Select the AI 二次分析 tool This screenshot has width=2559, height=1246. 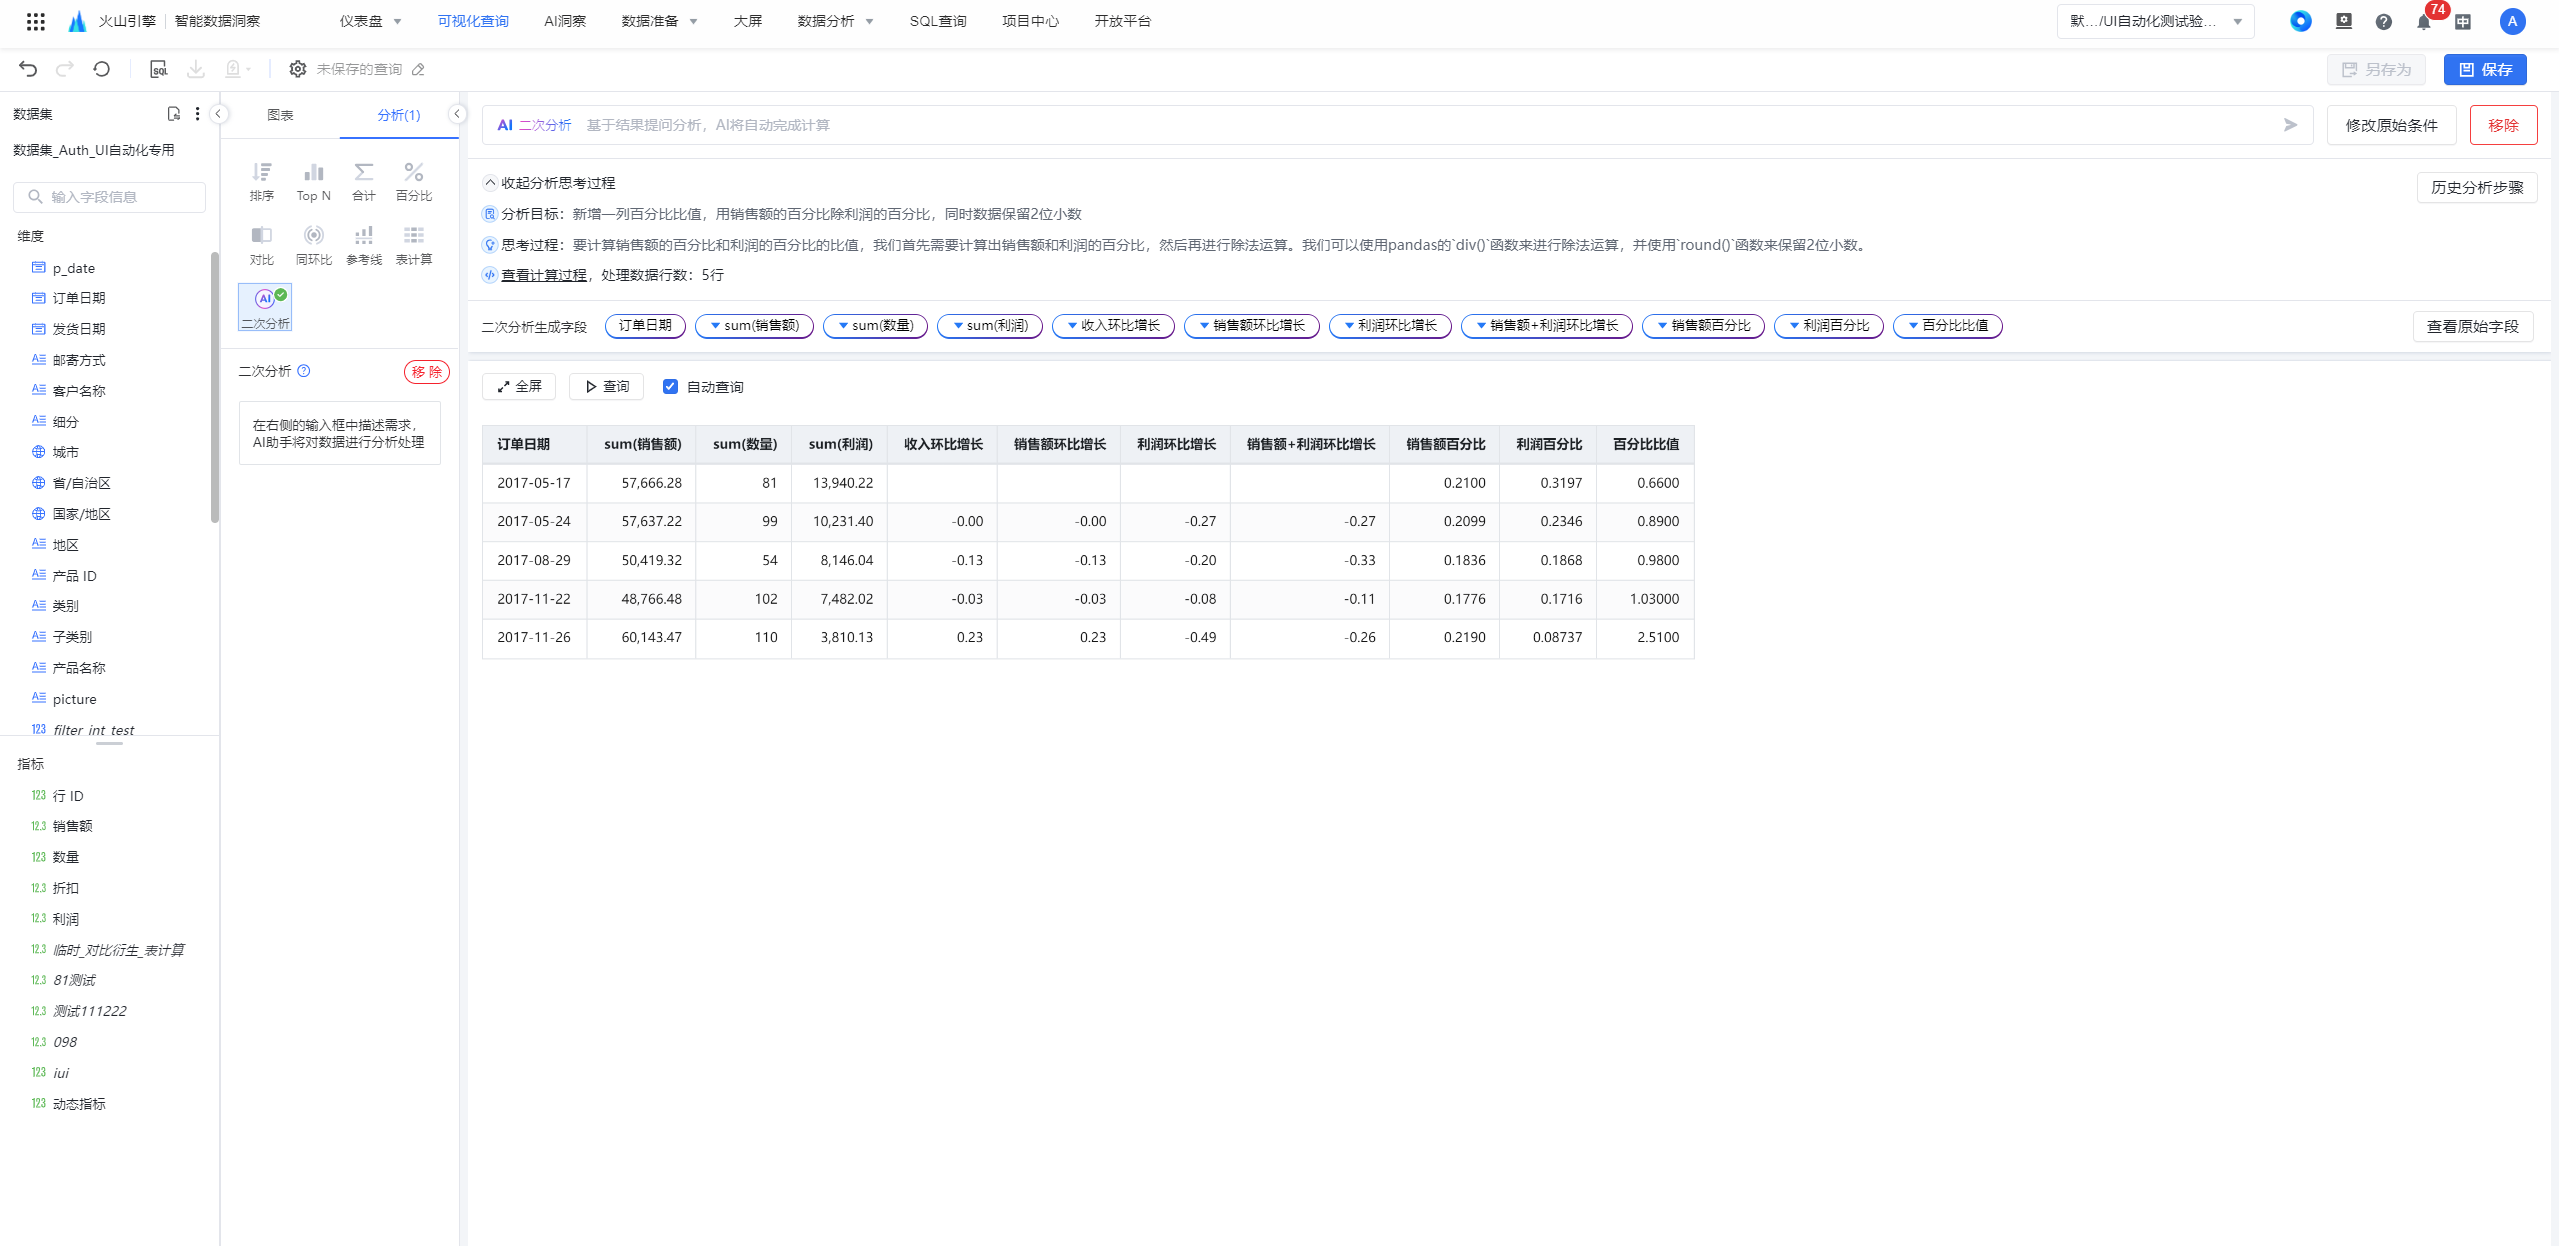click(265, 308)
